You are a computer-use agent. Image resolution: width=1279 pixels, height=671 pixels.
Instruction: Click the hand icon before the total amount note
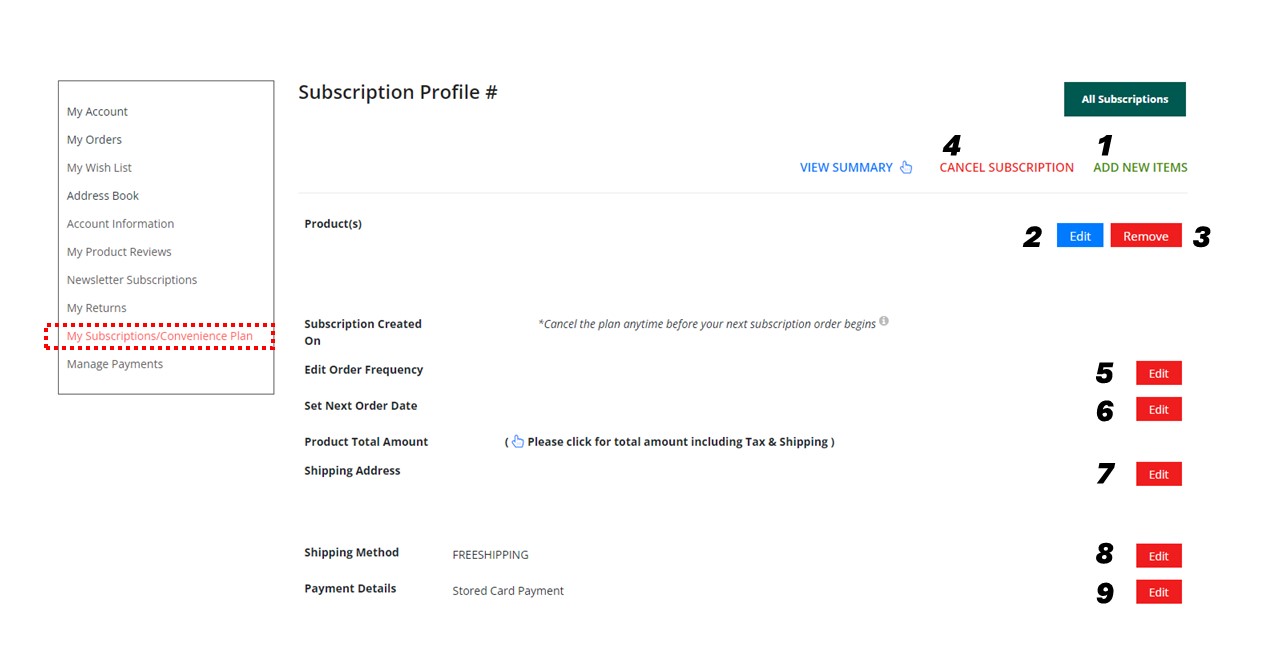coord(517,441)
